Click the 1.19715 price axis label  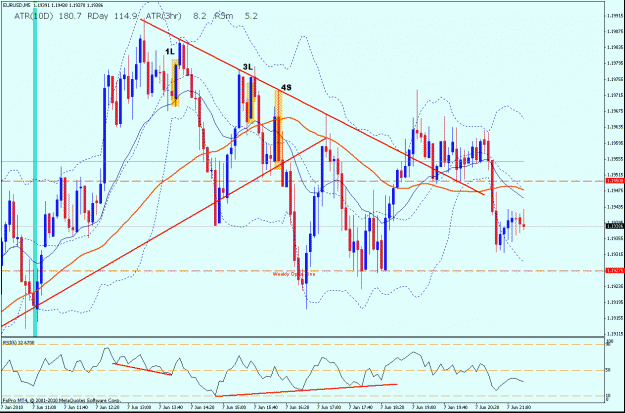click(613, 96)
